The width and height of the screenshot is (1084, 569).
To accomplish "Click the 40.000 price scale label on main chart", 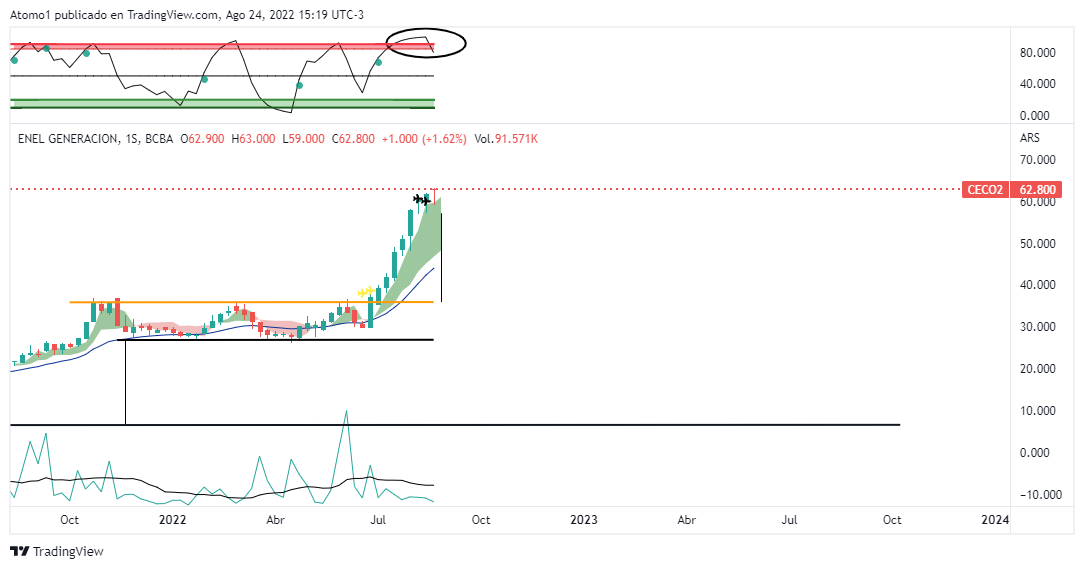I will (1038, 285).
